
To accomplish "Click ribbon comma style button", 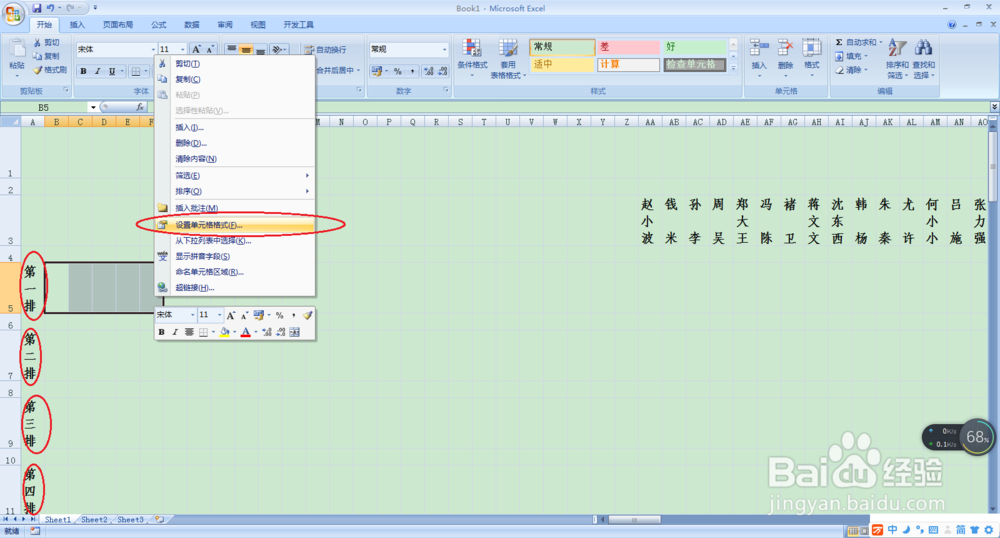I will click(x=413, y=71).
